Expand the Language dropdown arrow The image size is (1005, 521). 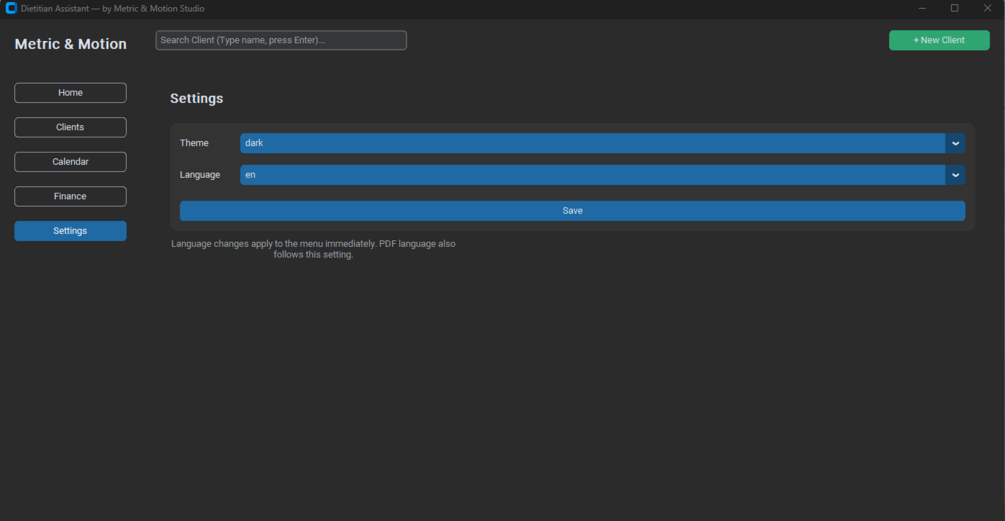point(955,175)
